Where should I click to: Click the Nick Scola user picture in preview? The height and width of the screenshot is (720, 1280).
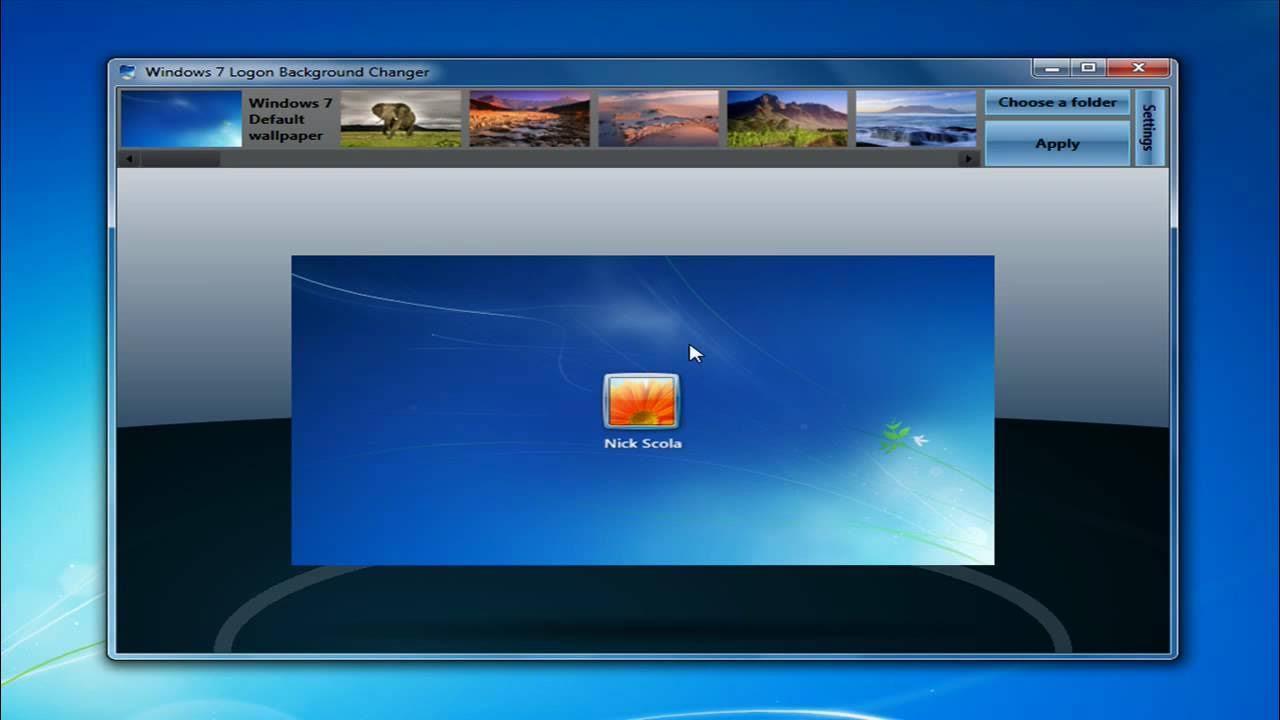[642, 401]
